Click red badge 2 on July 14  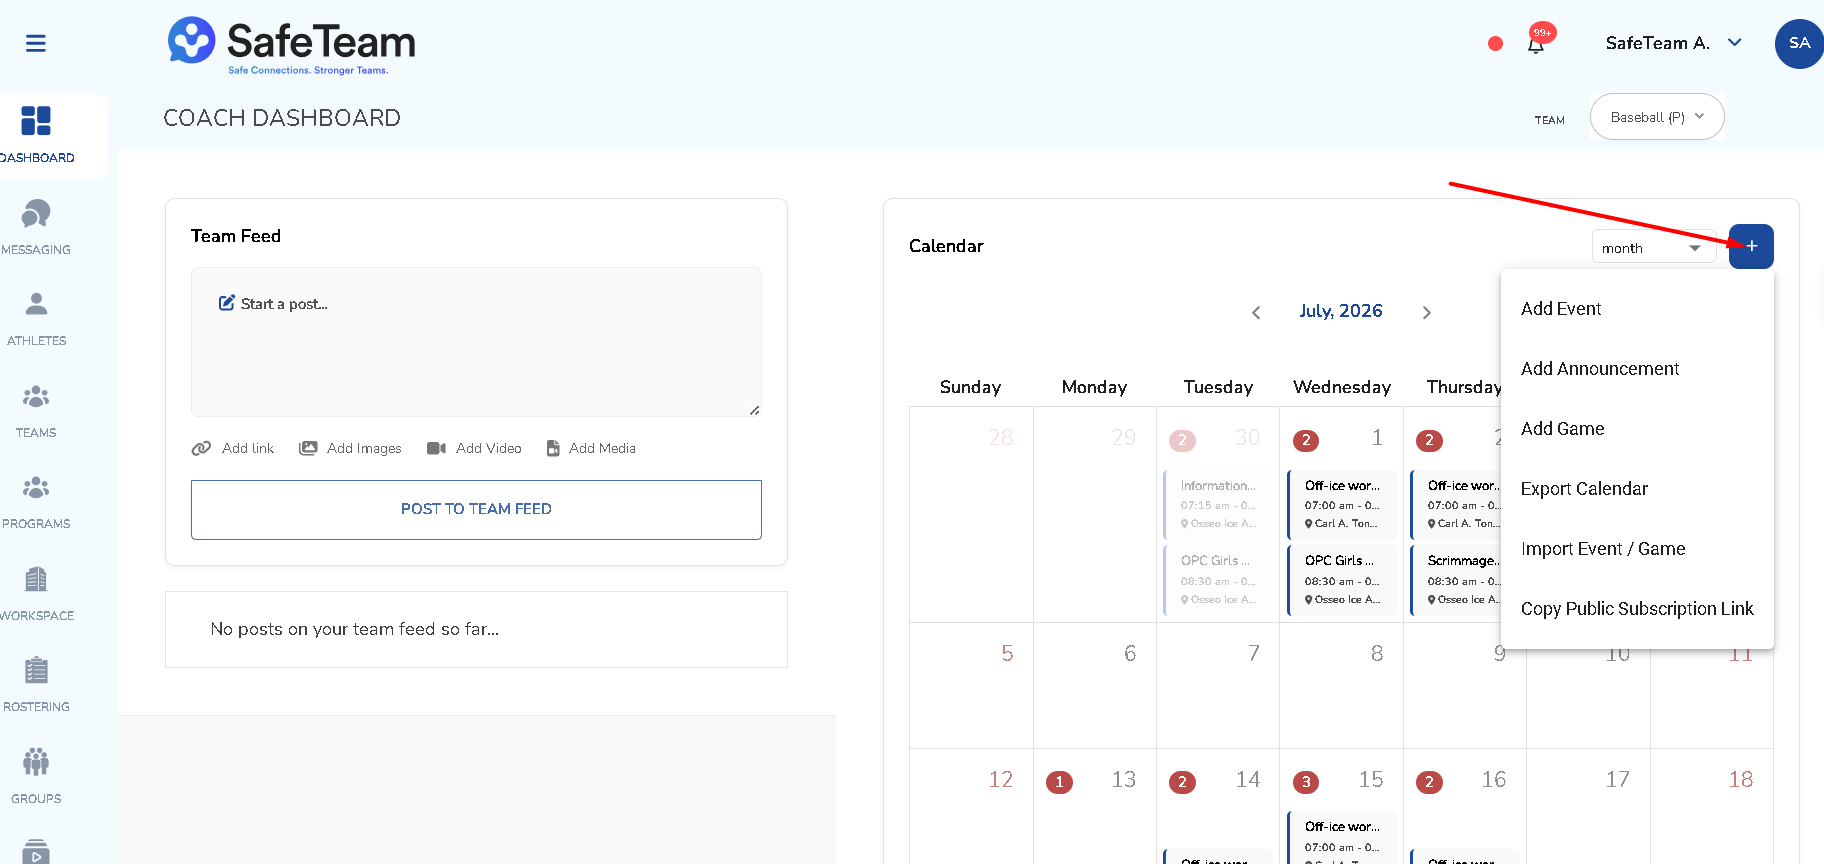(1182, 782)
